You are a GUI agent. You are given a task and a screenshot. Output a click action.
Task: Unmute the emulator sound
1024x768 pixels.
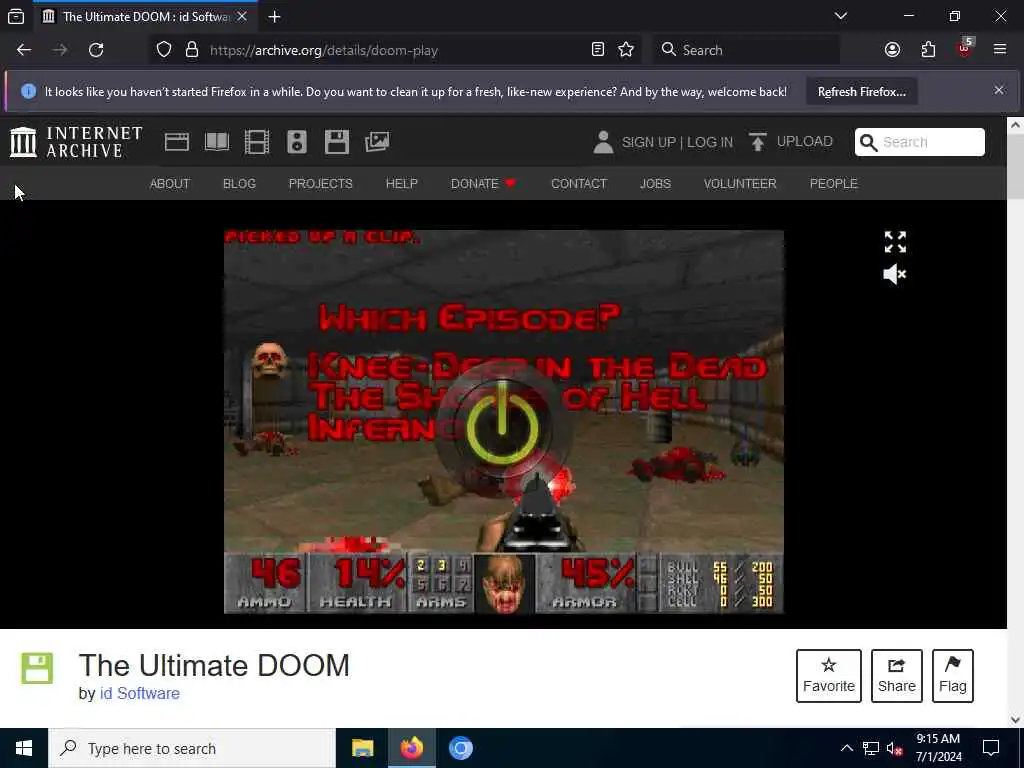(895, 274)
